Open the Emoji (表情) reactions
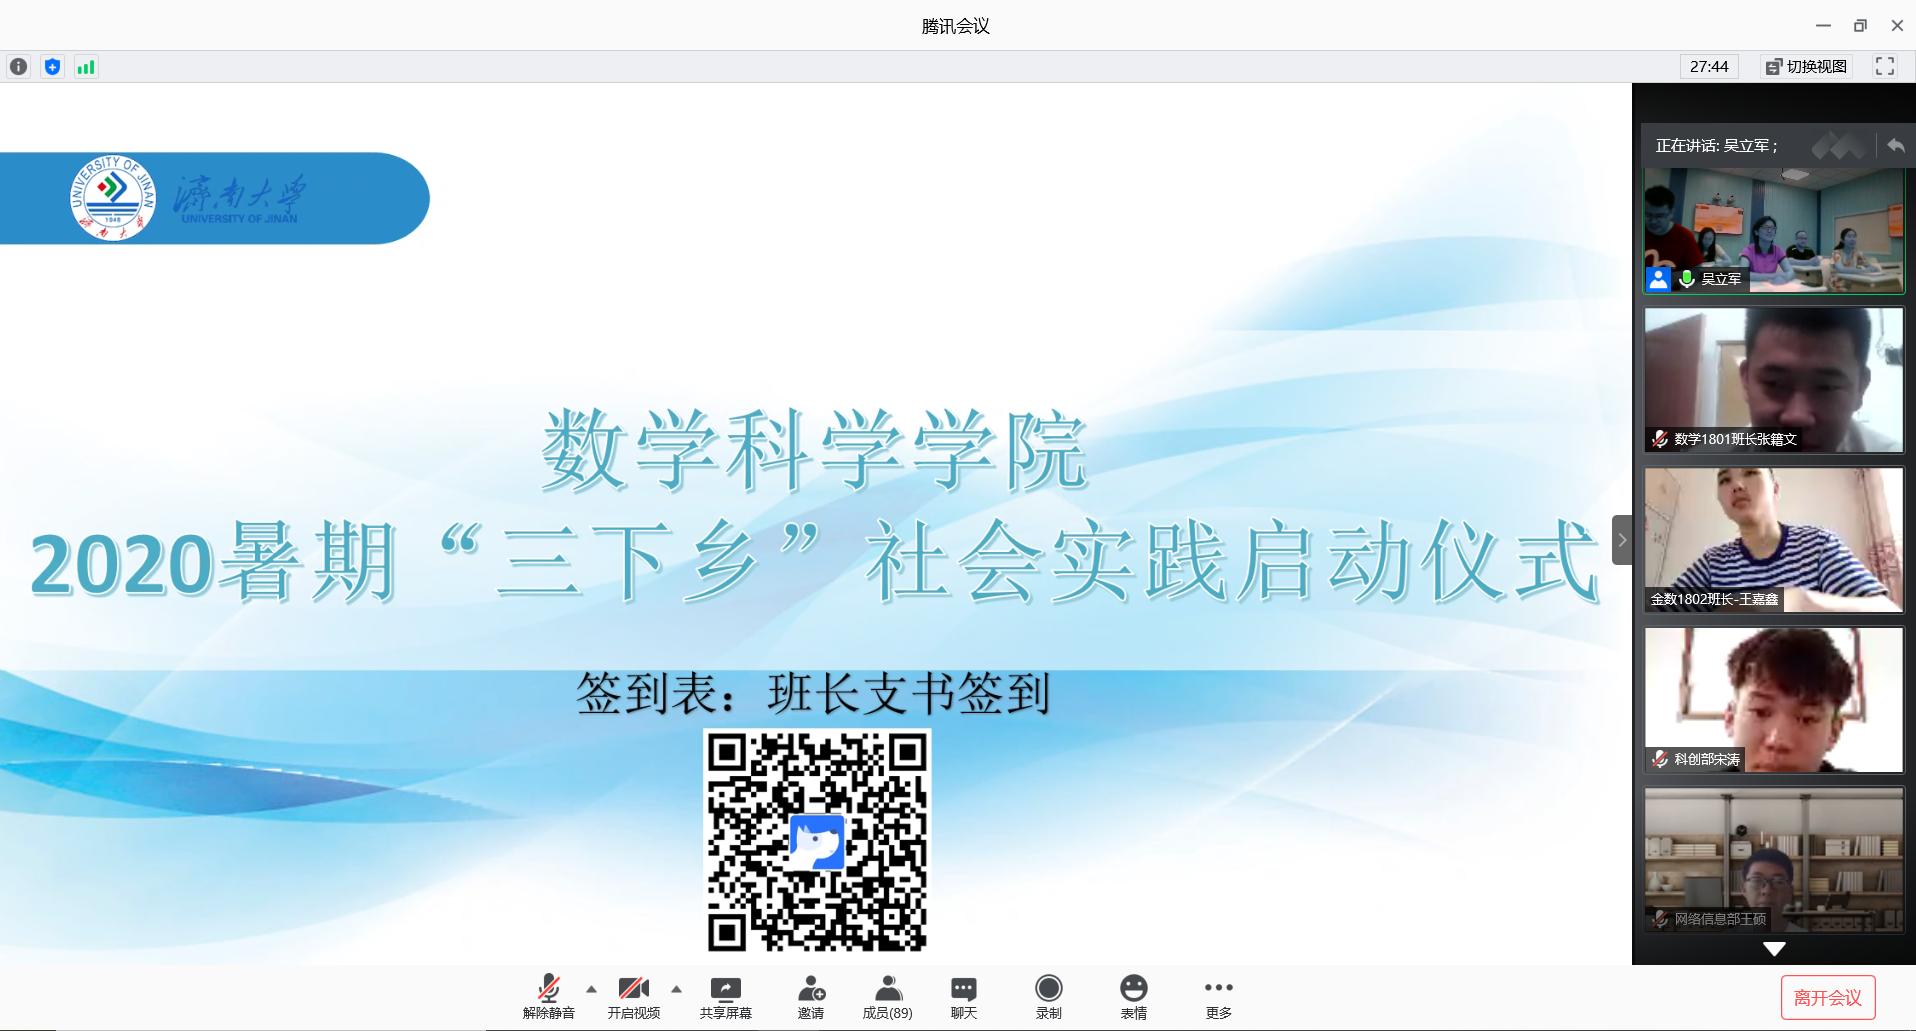 tap(1133, 997)
